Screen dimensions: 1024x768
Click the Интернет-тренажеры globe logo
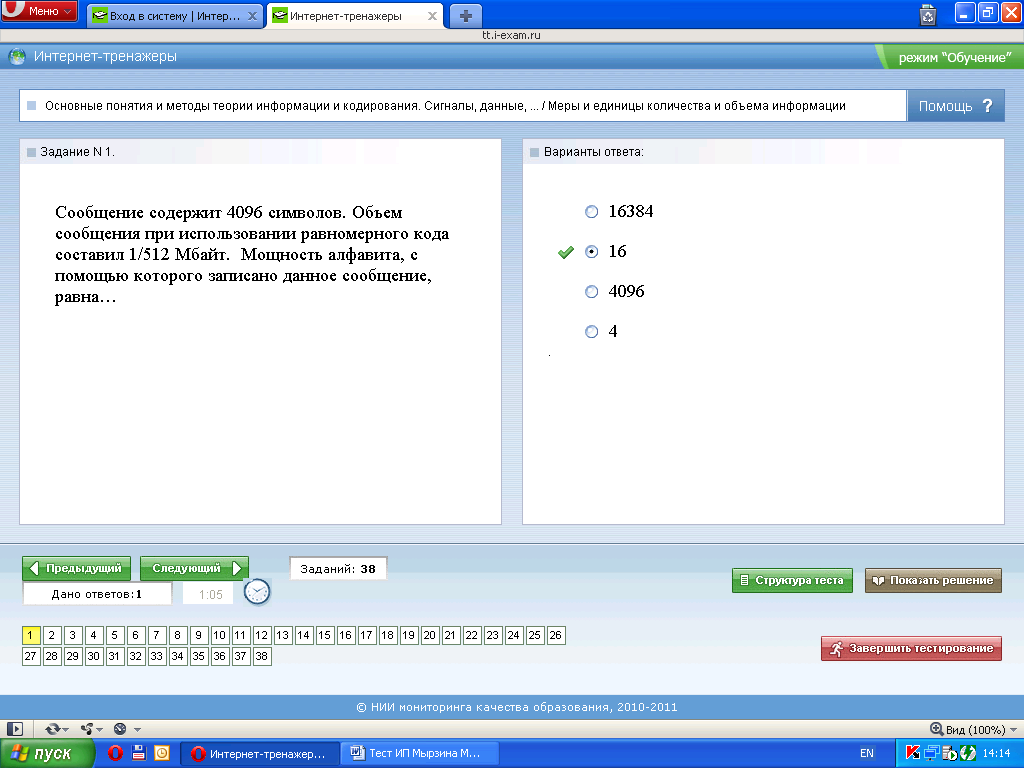(17, 57)
